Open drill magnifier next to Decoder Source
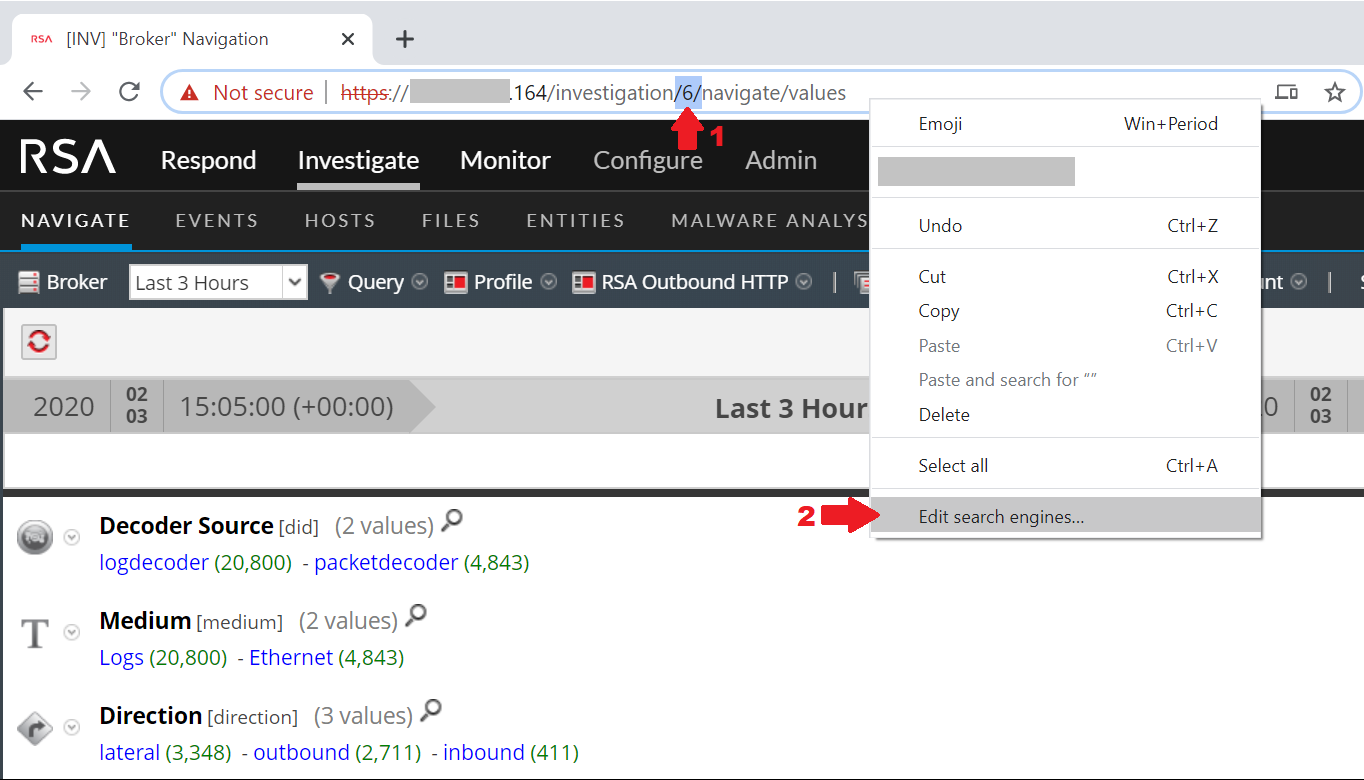Image resolution: width=1364 pixels, height=780 pixels. coord(450,520)
